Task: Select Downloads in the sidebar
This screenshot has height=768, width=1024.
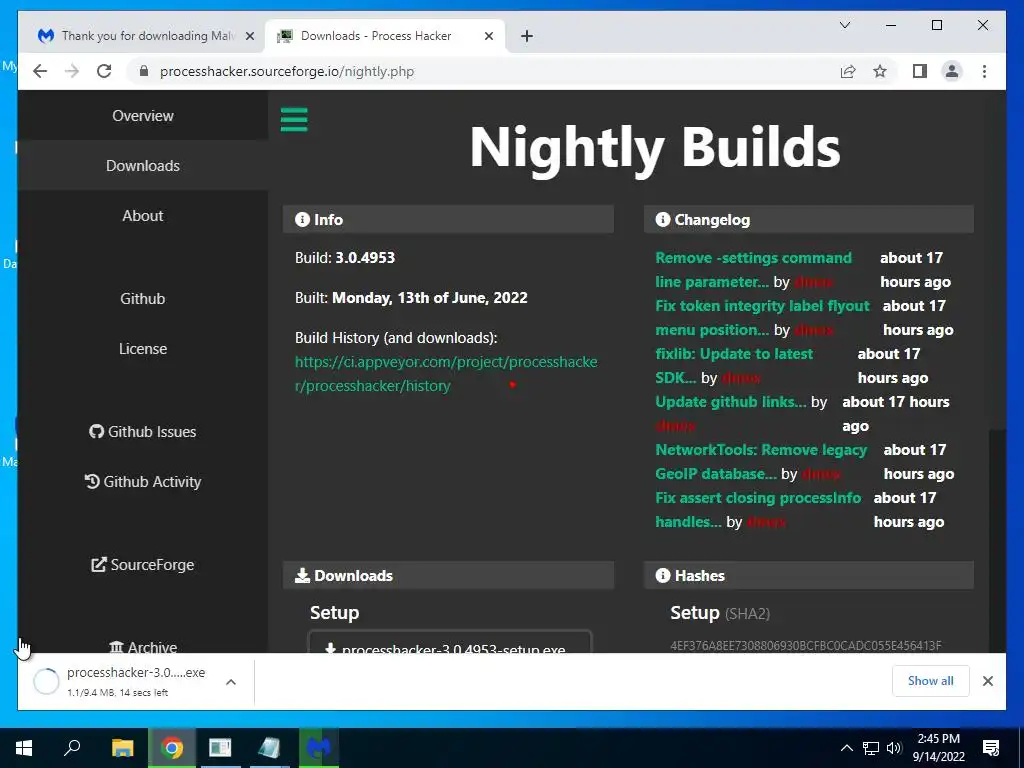Action: [142, 166]
